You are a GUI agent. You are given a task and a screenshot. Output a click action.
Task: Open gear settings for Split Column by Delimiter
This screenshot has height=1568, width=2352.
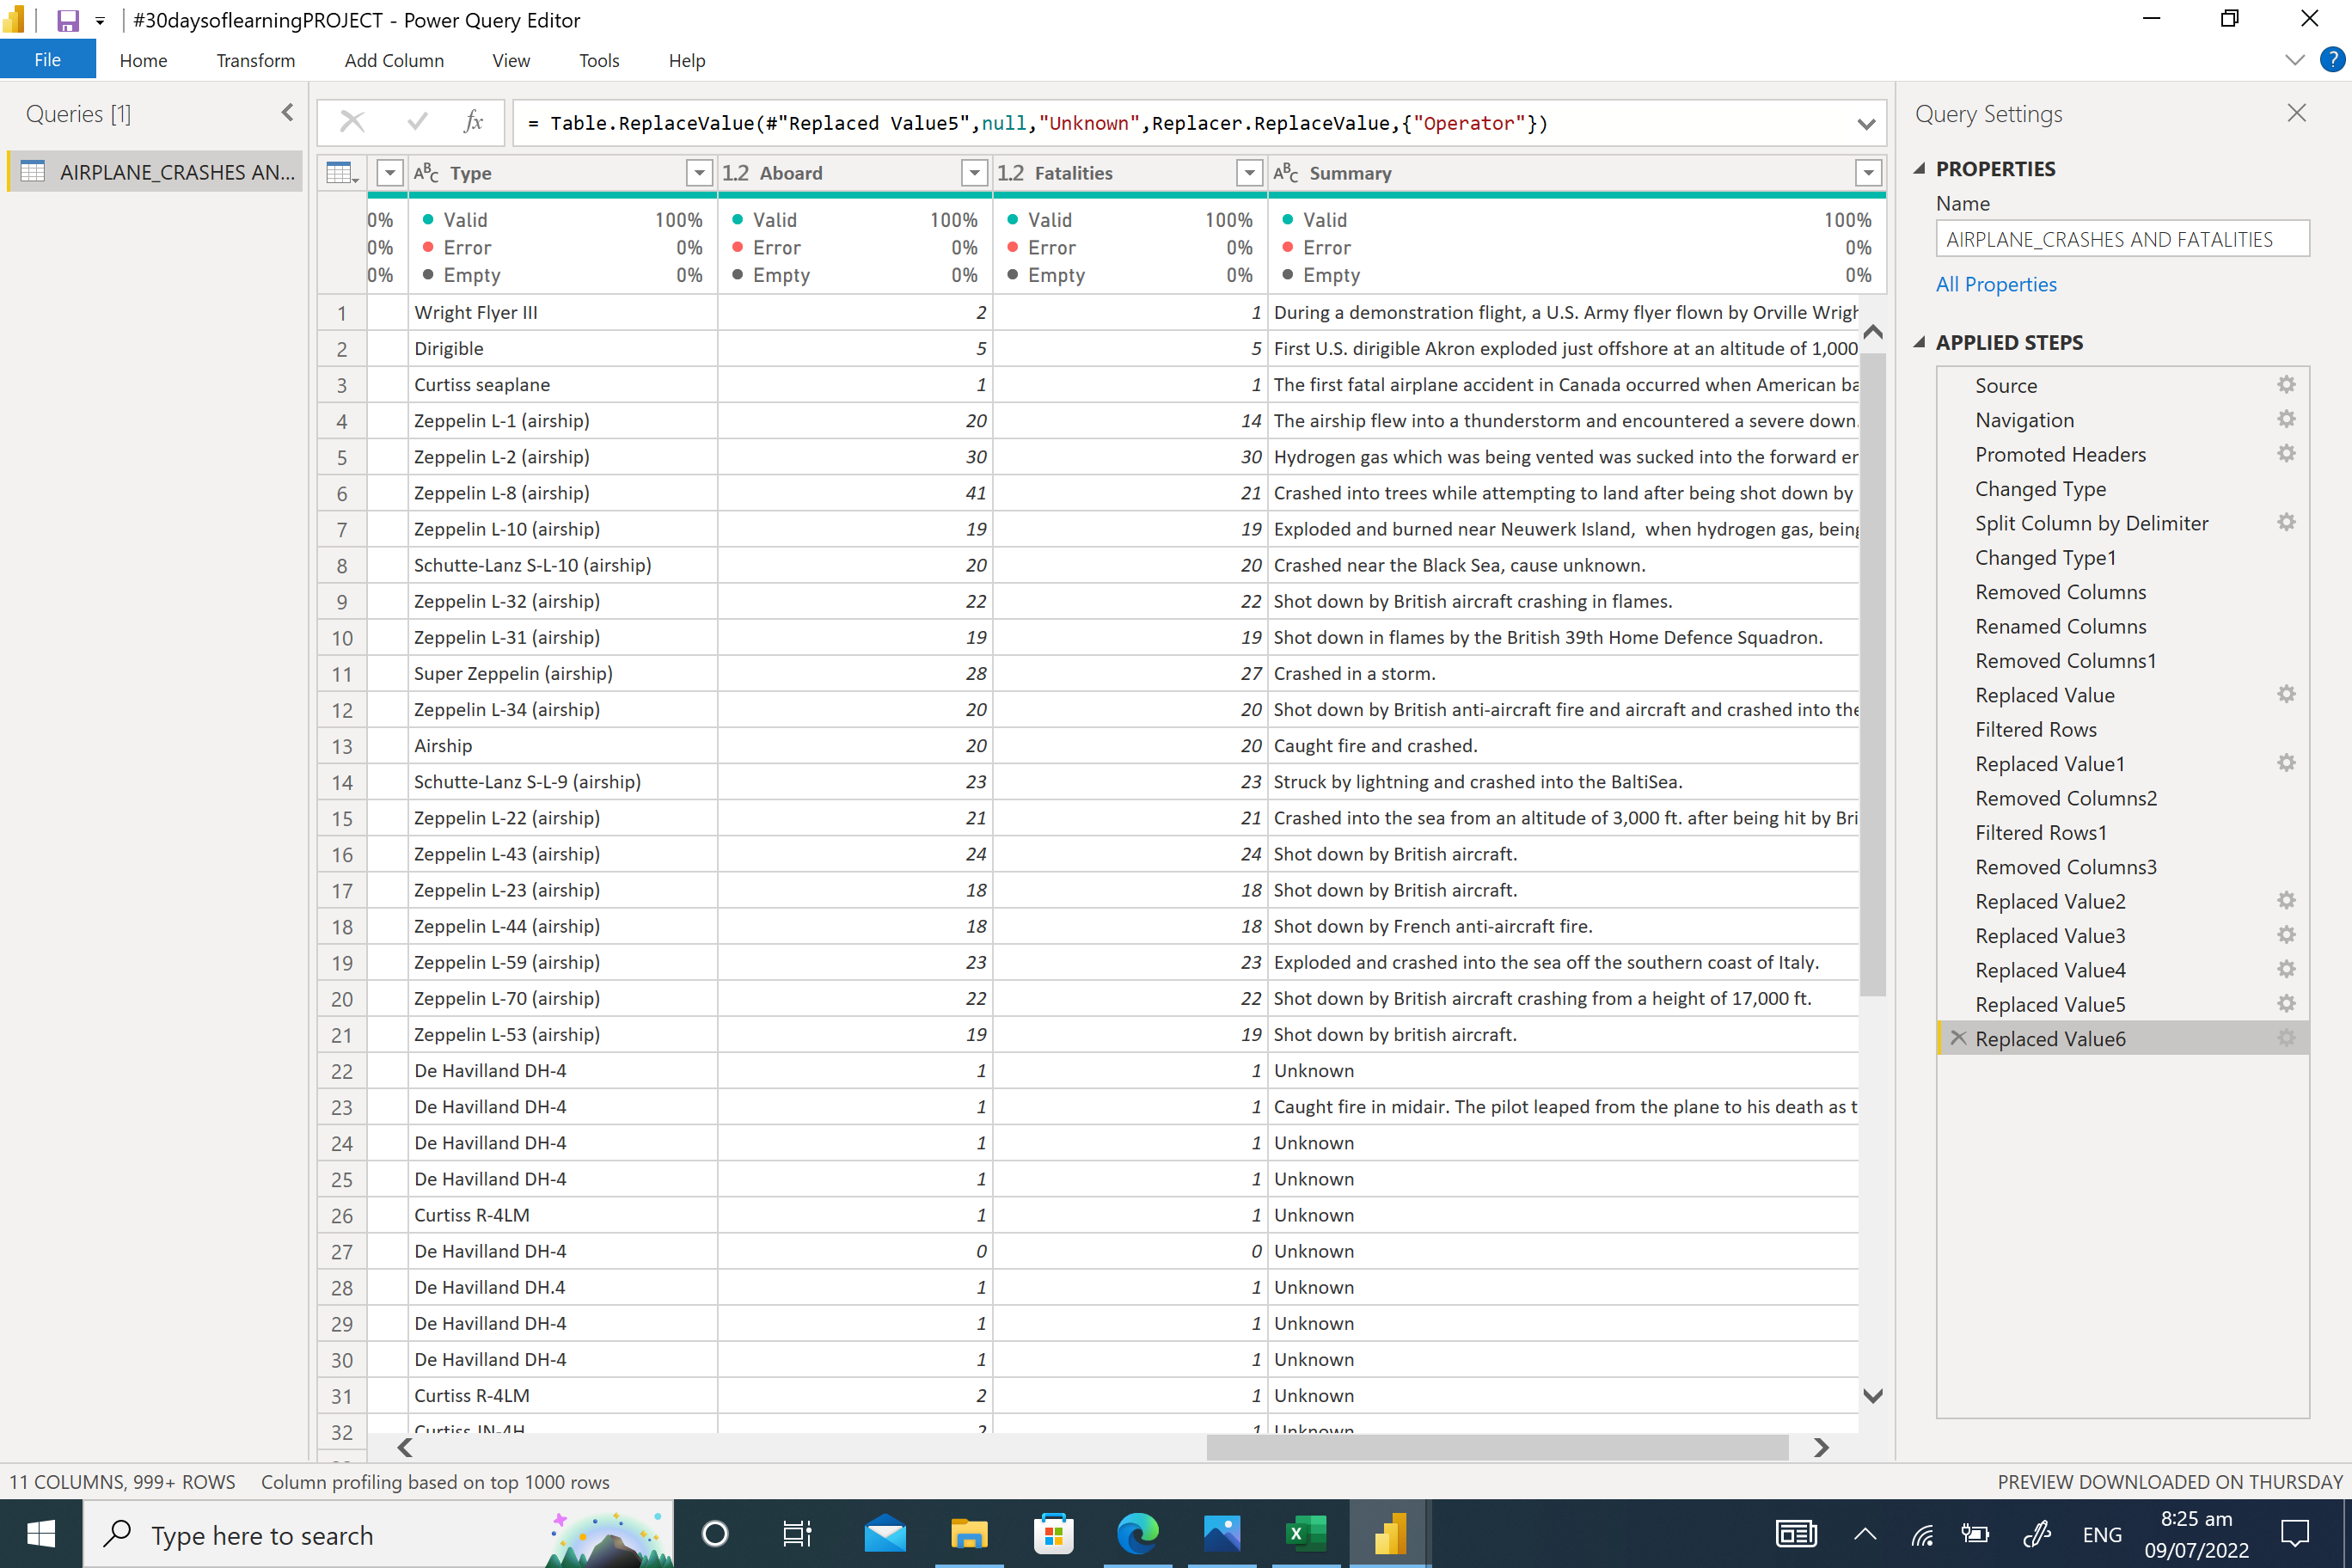[x=2287, y=522]
